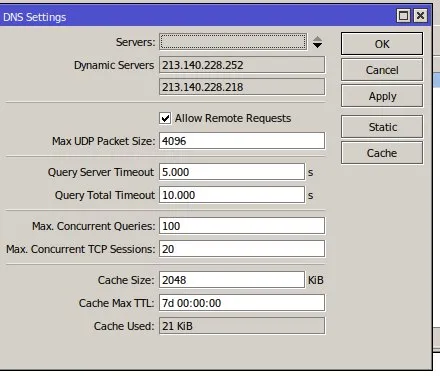440x376 pixels.
Task: Edit the Cache Max TTL field
Action: (242, 303)
